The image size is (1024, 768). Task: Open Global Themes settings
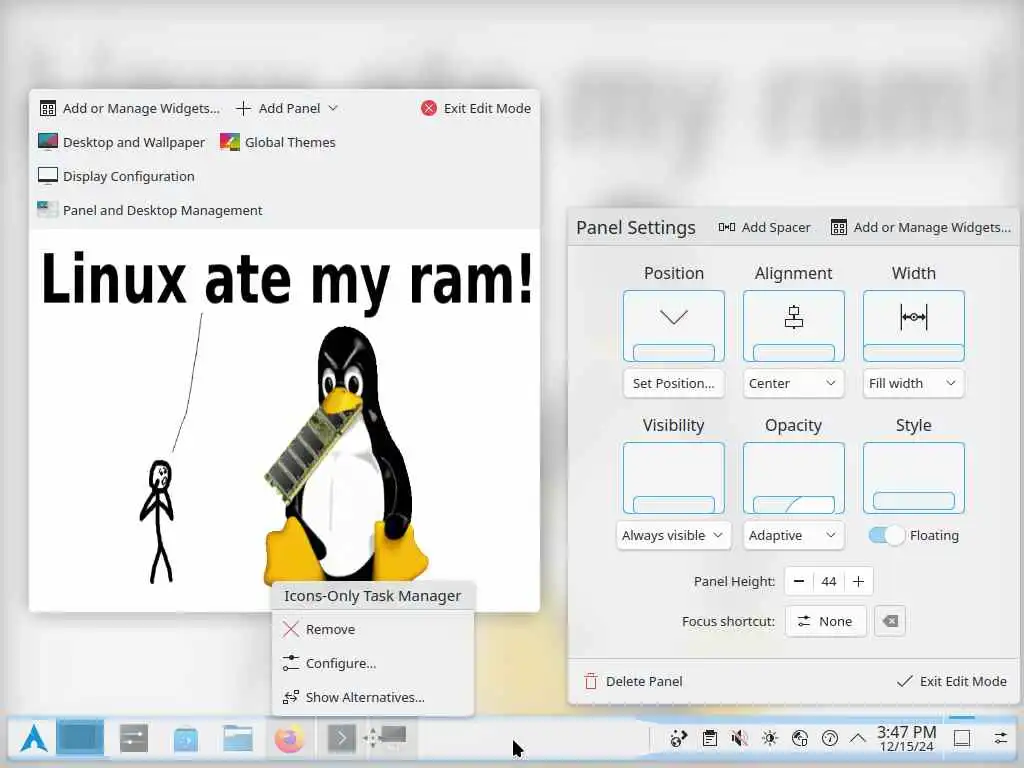point(278,142)
